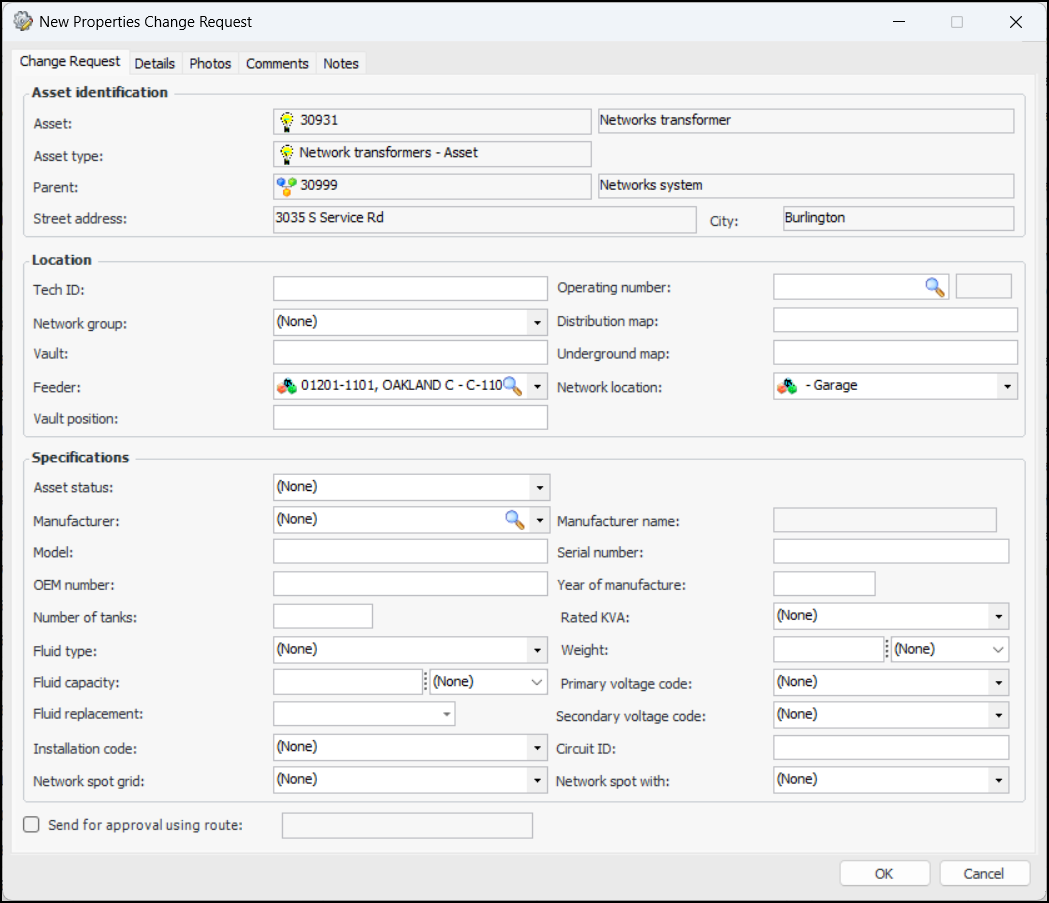This screenshot has width=1049, height=903.
Task: Expand the Primary voltage code dropdown
Action: 998,682
